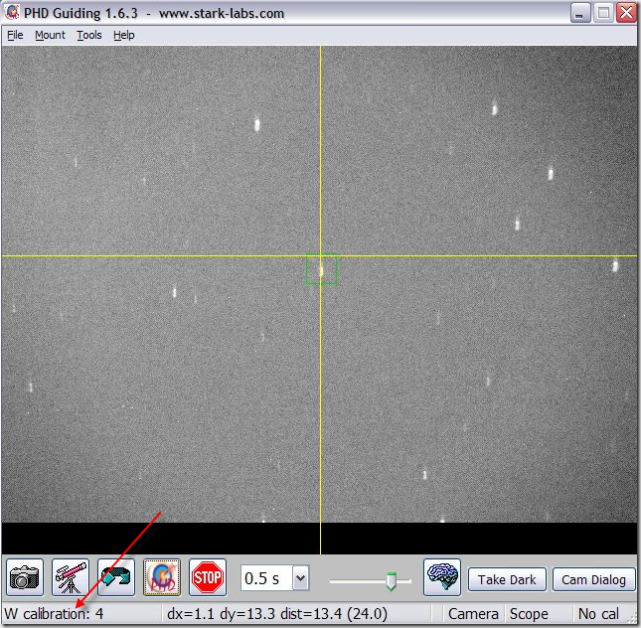The image size is (641, 628).
Task: Maximize the PHD Guiding window
Action: (603, 13)
